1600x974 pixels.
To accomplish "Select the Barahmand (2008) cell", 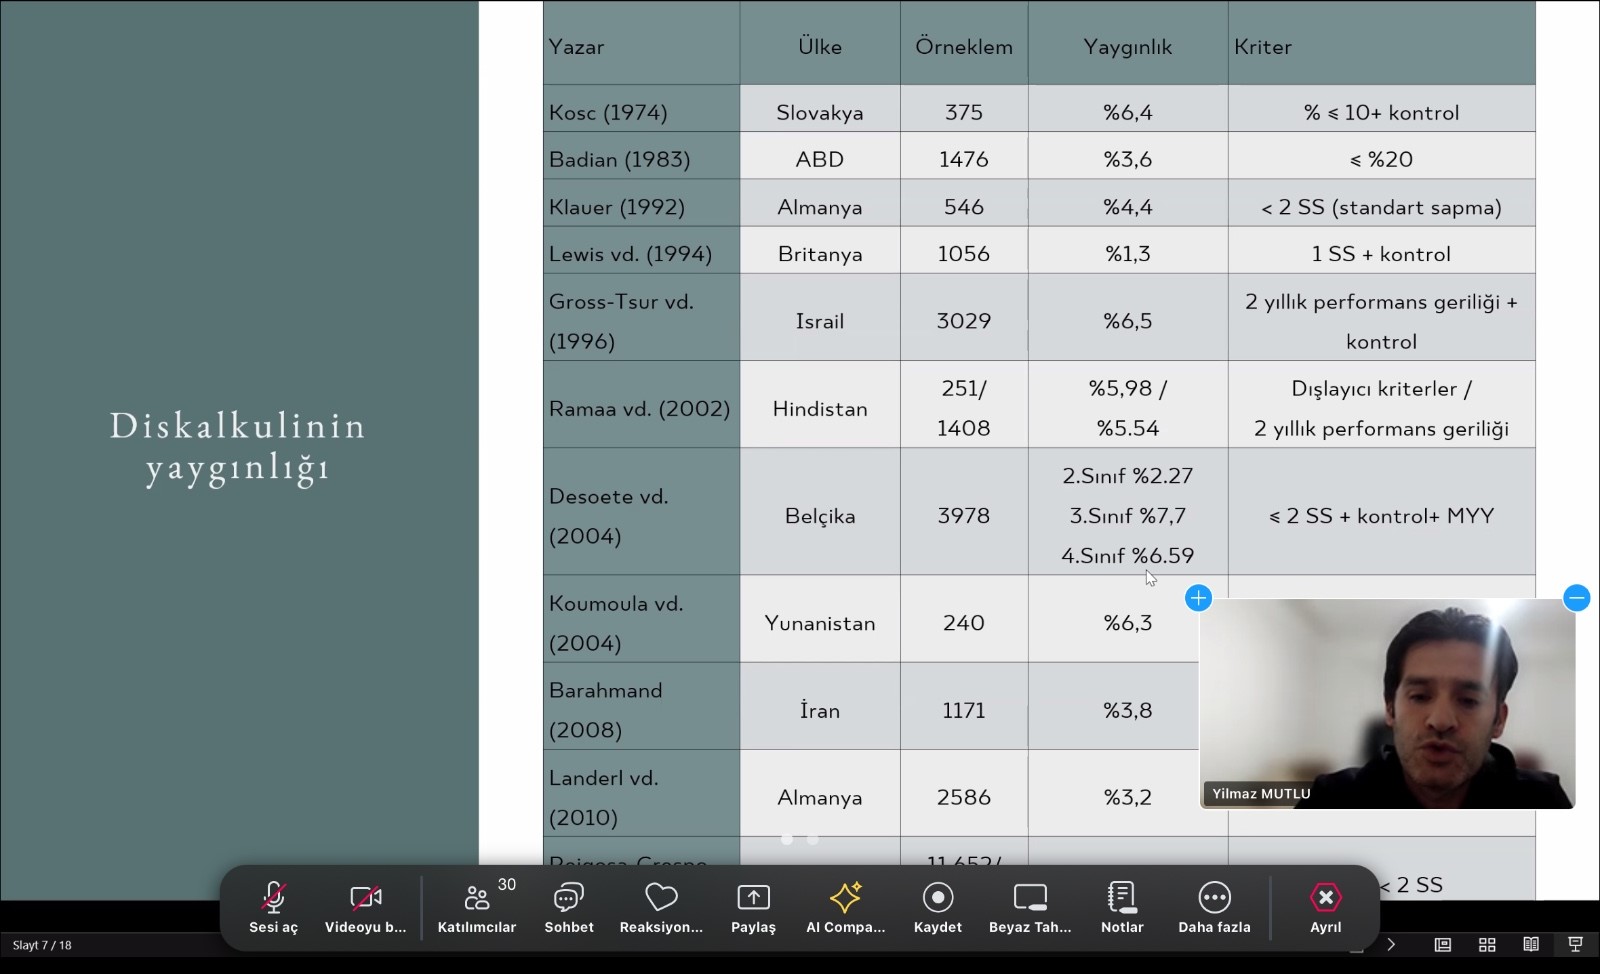I will 641,706.
